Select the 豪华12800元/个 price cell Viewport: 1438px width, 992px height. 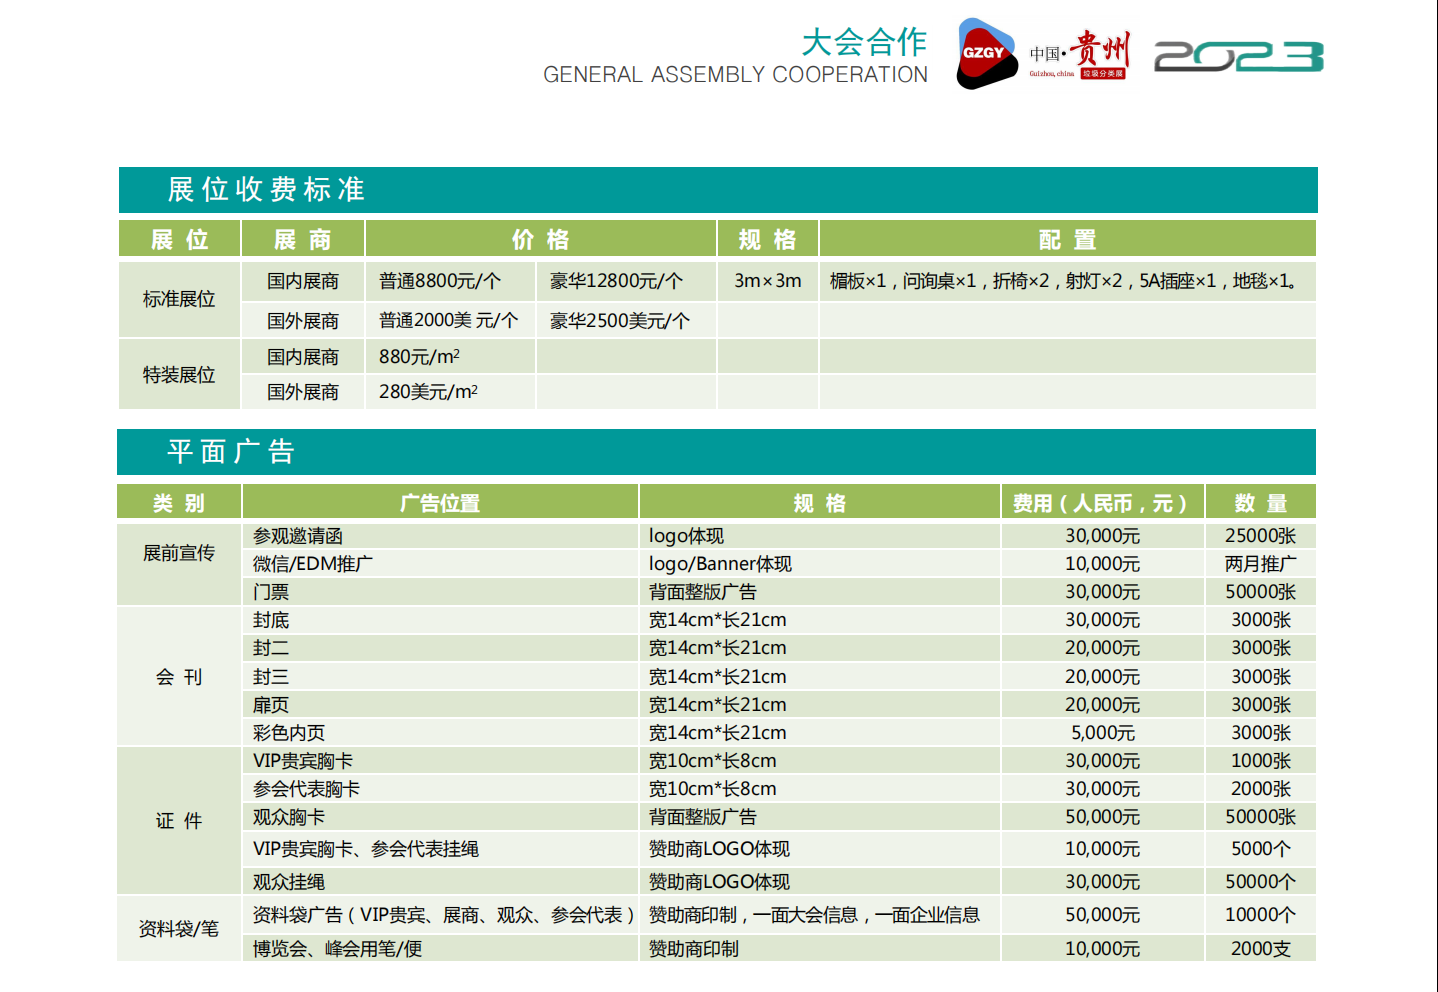[x=616, y=281]
